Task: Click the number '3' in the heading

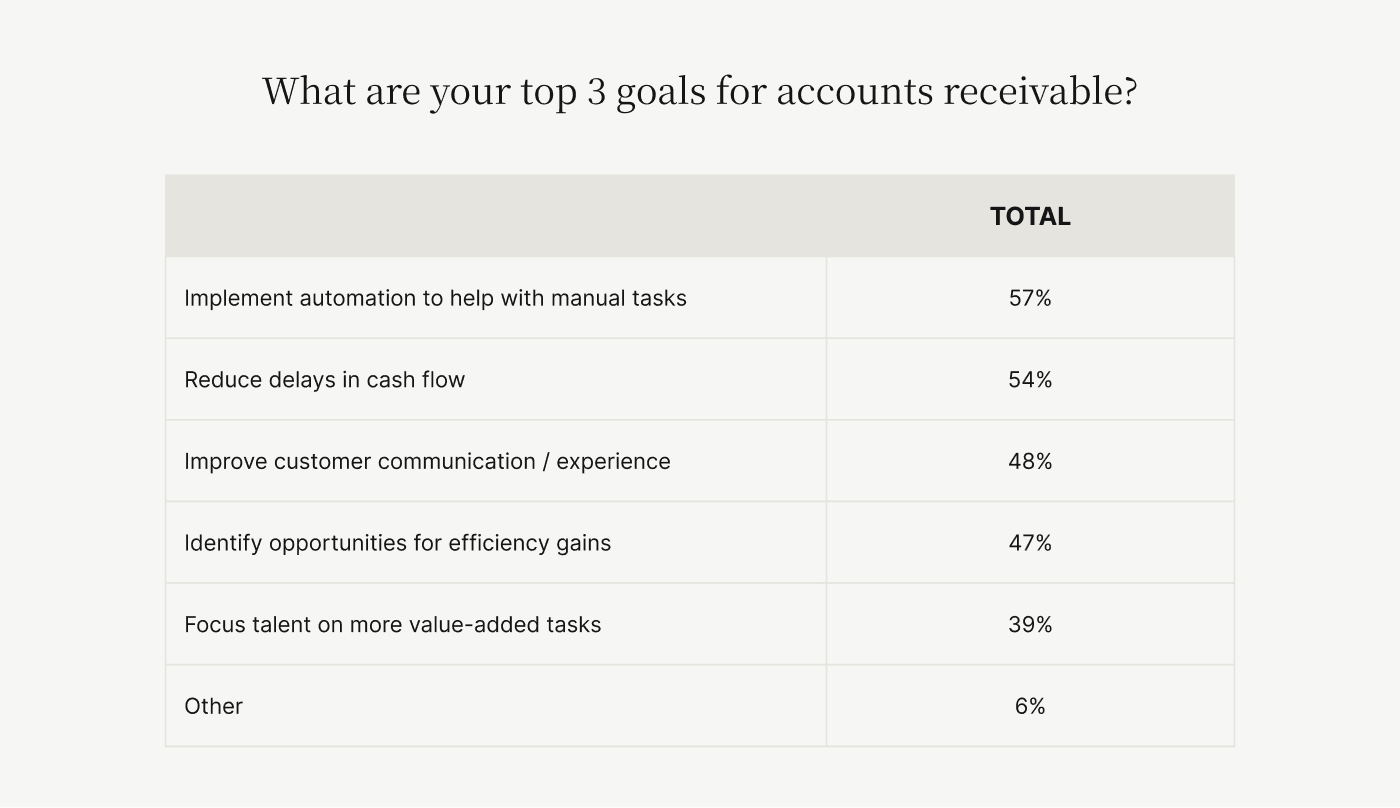Action: 596,91
